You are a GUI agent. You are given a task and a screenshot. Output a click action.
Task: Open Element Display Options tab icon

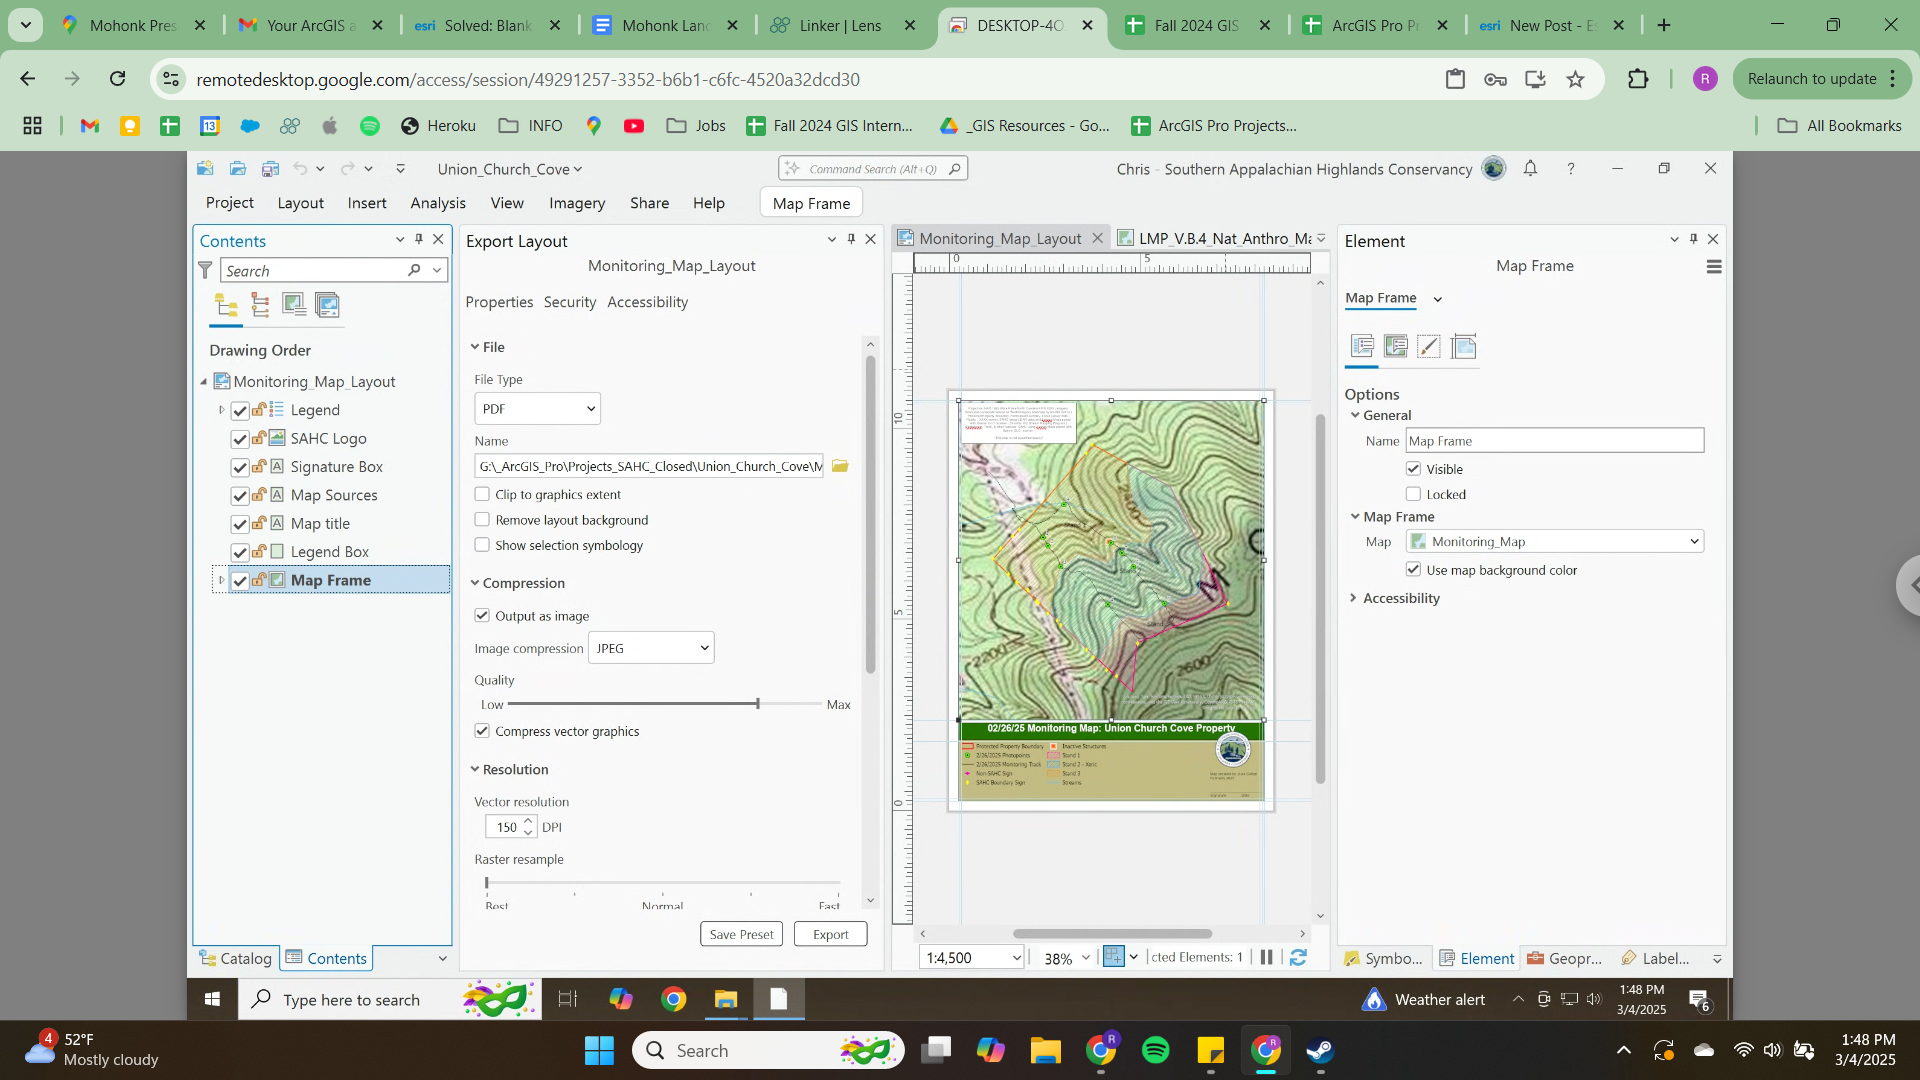pyautogui.click(x=1396, y=347)
